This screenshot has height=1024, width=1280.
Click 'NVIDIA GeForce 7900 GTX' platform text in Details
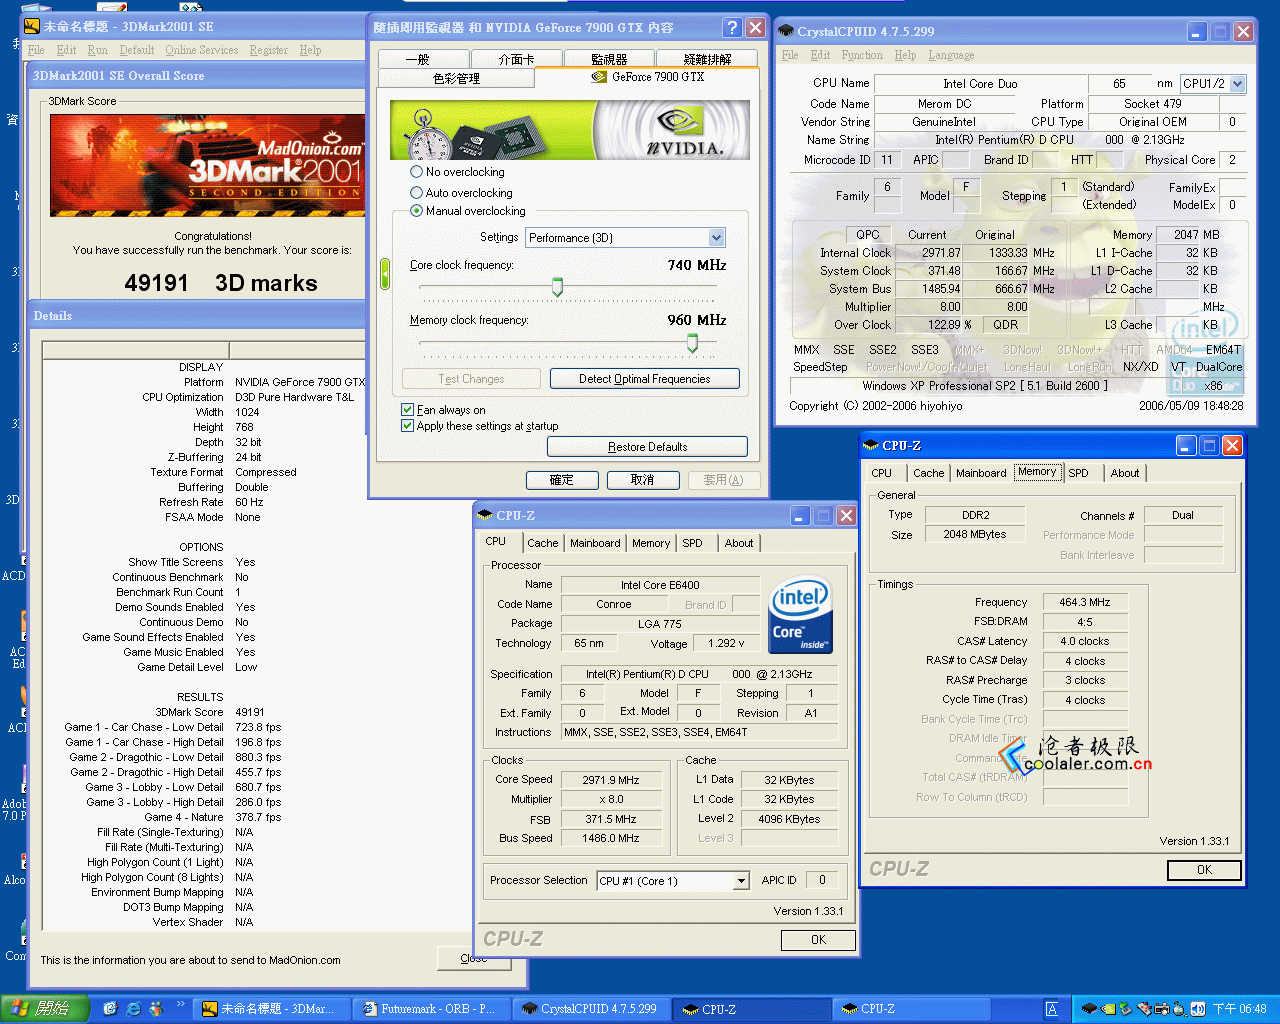300,382
